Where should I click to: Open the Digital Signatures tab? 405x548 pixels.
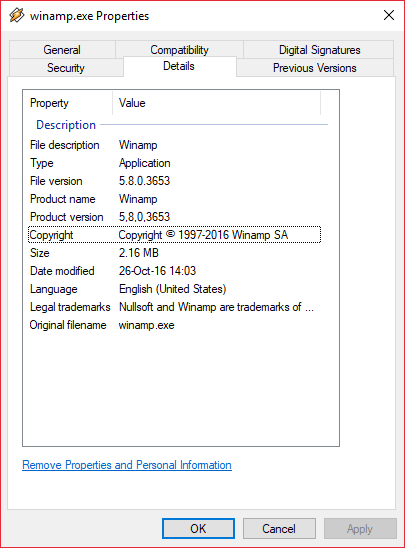[319, 50]
